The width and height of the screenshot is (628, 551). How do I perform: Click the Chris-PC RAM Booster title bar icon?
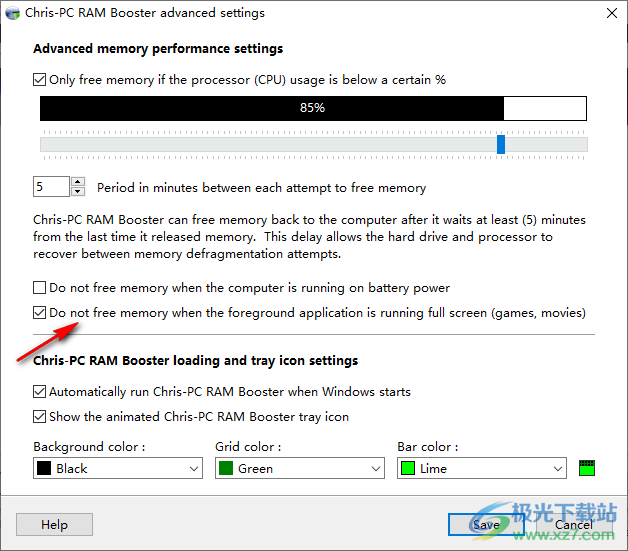click(x=12, y=13)
